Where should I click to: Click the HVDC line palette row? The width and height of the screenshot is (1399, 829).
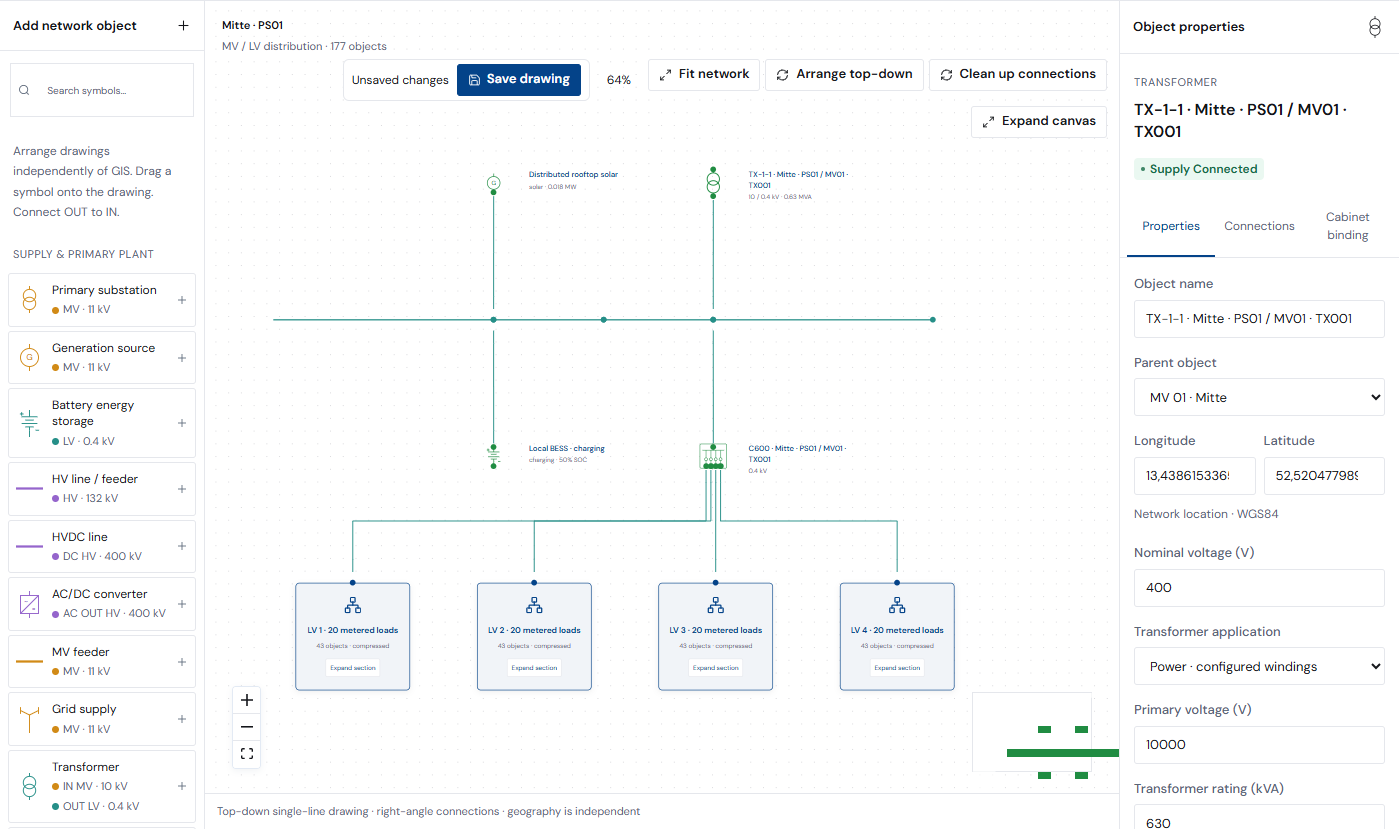point(102,546)
